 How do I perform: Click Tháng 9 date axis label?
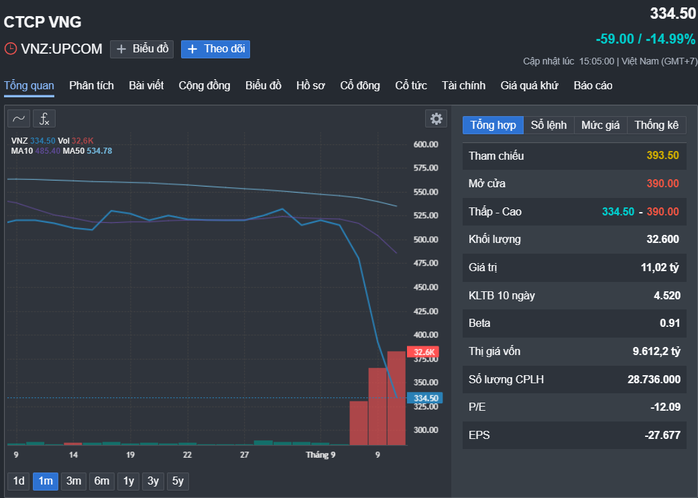321,455
